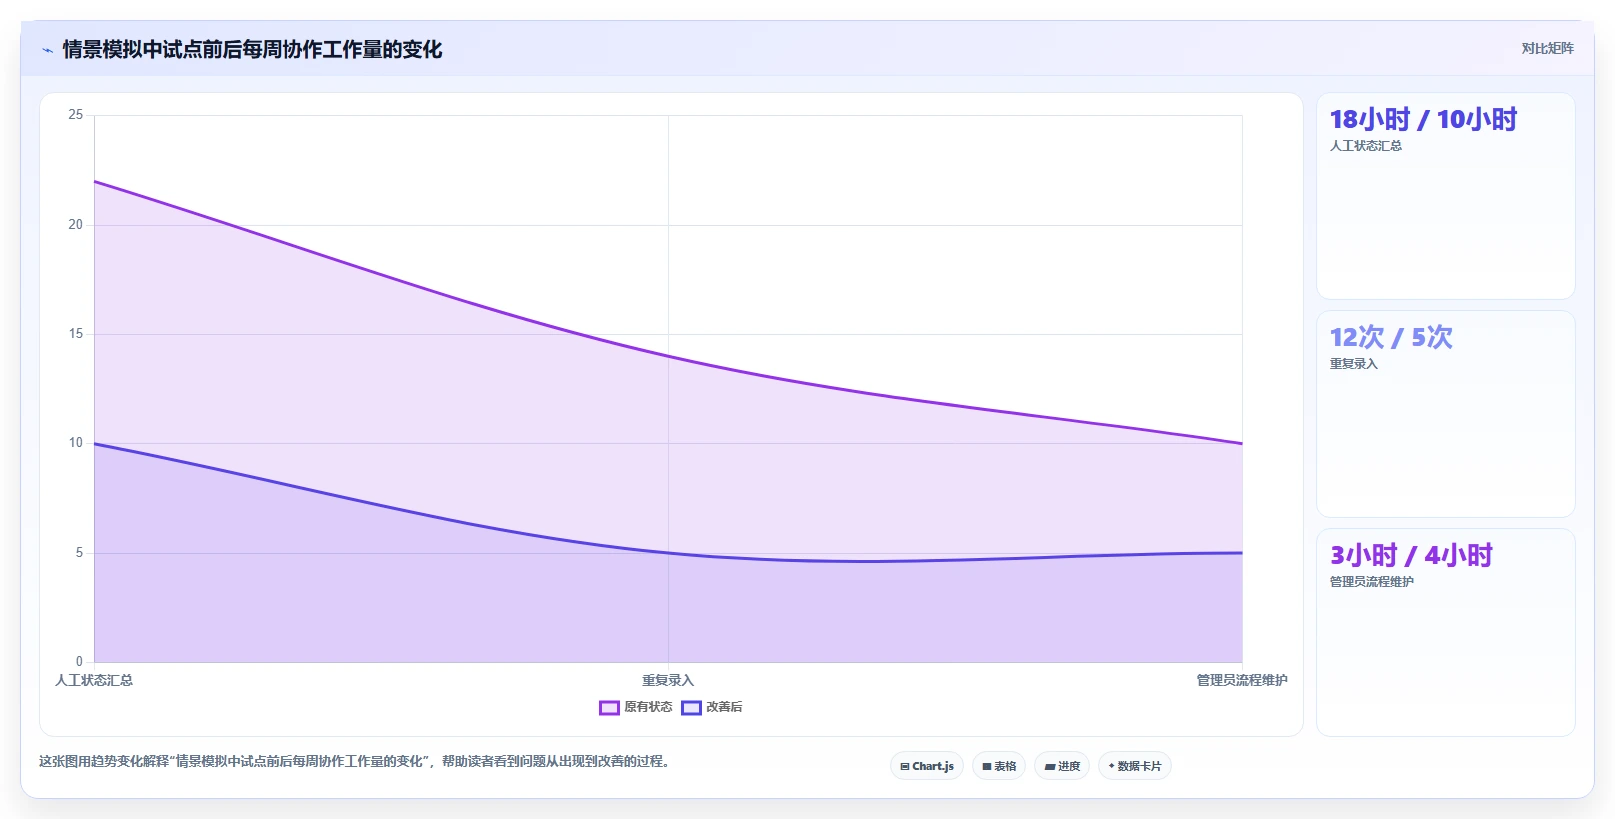Click the small icon before the chart title
The width and height of the screenshot is (1615, 819).
tap(47, 50)
